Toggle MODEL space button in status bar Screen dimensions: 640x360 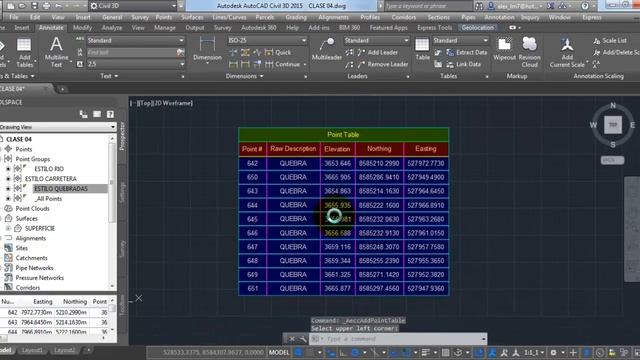[x=279, y=352]
